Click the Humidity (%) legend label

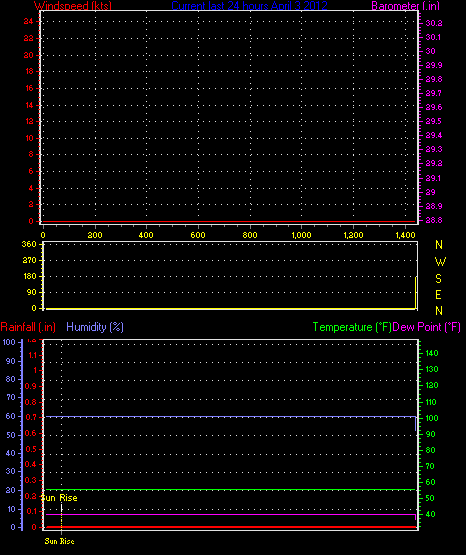coord(95,327)
